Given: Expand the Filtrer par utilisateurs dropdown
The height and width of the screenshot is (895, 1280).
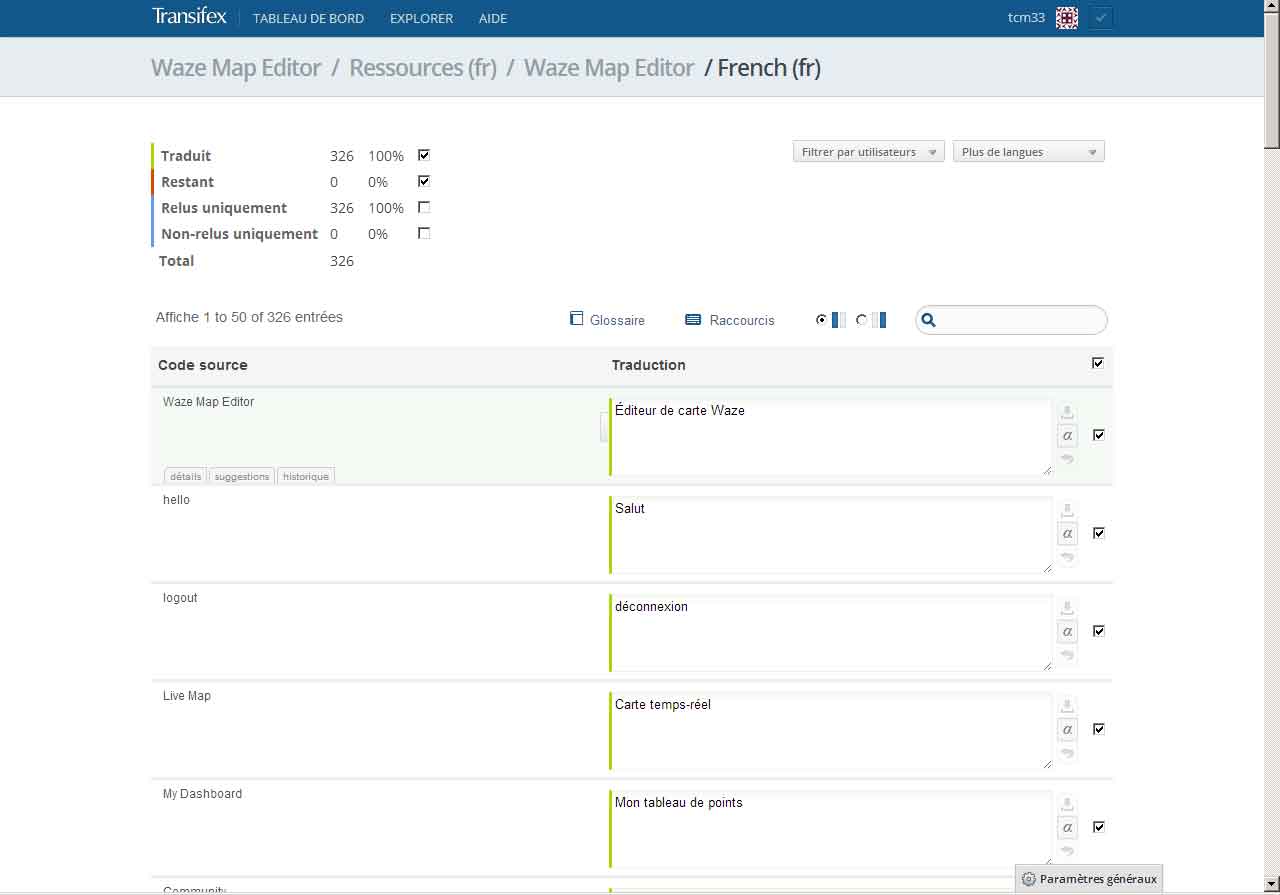Looking at the screenshot, I should click(x=868, y=152).
